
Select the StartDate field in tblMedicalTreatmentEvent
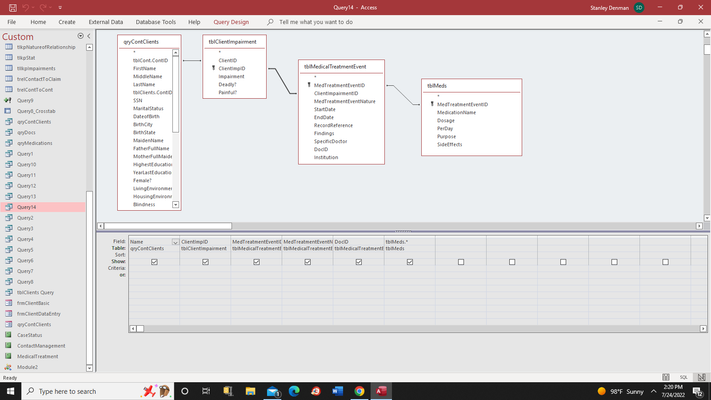click(x=325, y=109)
